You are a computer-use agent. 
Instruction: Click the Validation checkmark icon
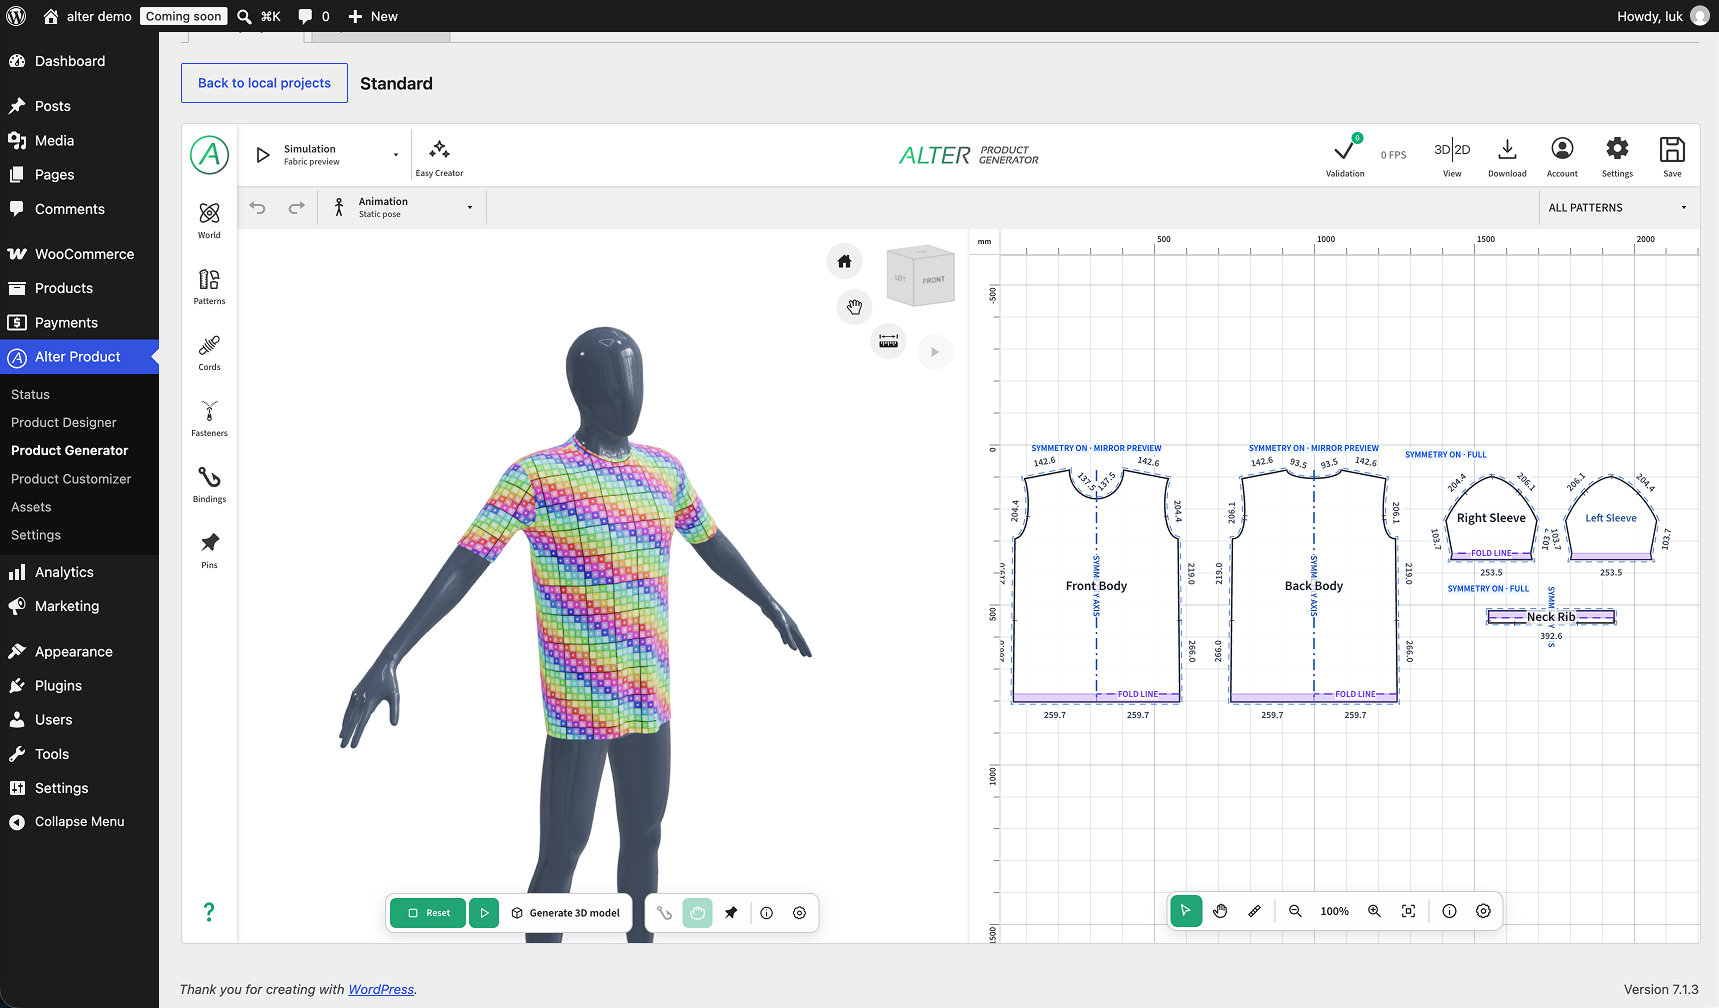click(1345, 152)
